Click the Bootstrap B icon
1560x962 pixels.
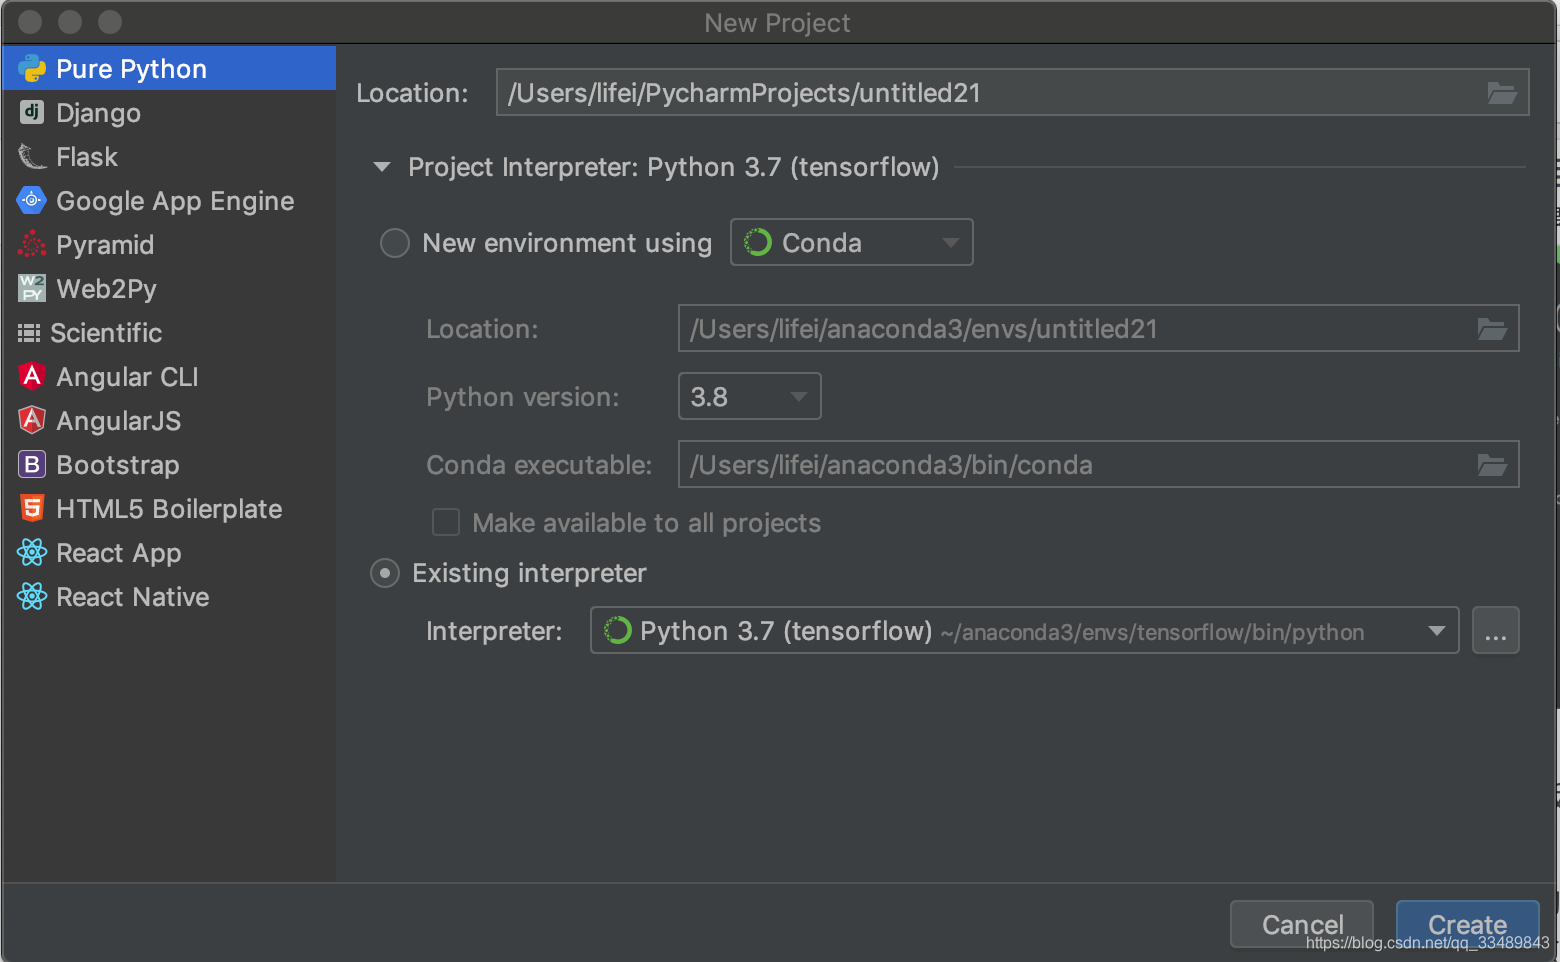tap(32, 464)
